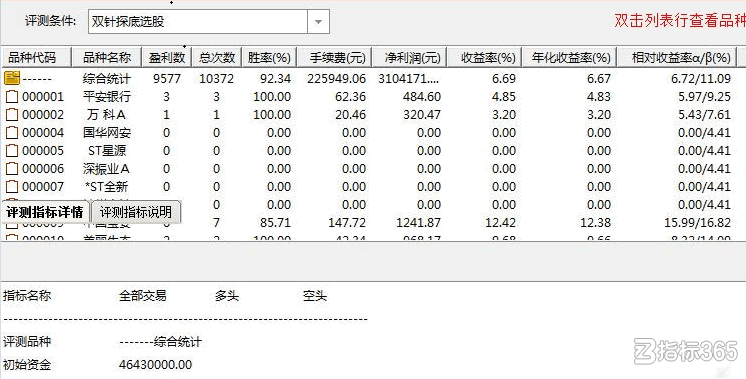746x379 pixels.
Task: Sort by 年化收益率(%) column header
Action: [569, 58]
